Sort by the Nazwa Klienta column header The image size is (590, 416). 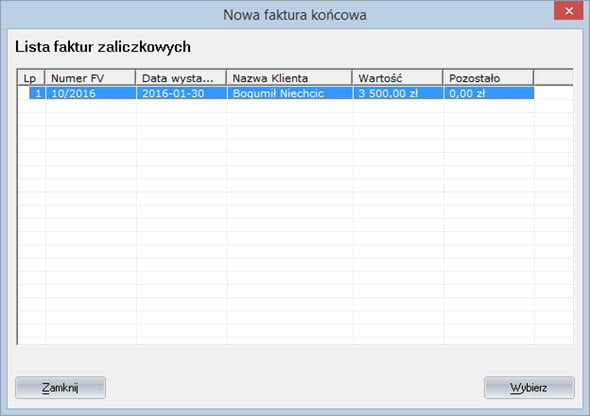[289, 78]
